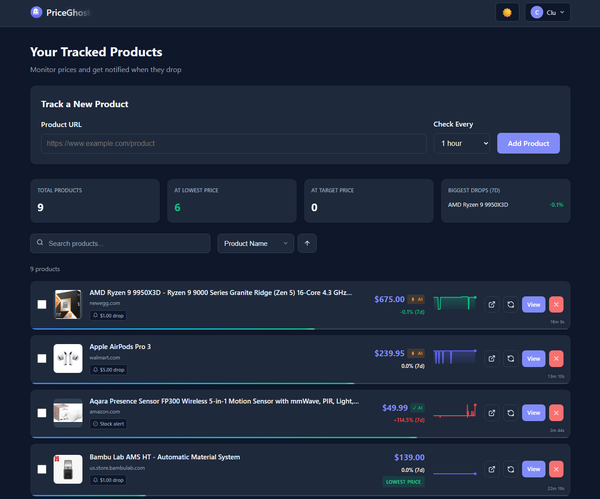The image size is (600, 499).
Task: Tick the Apple AirPods Pro 3 checkbox
Action: pyautogui.click(x=42, y=358)
